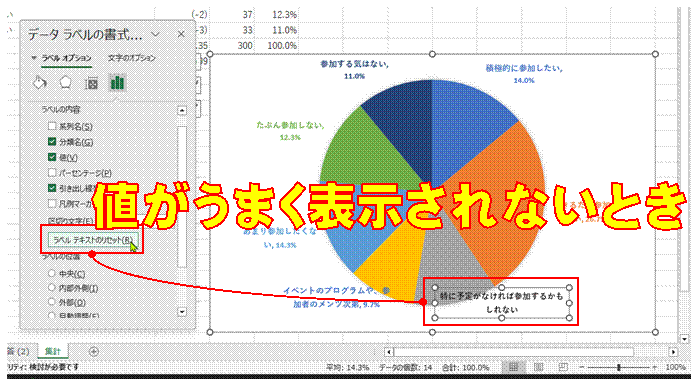Viewport: 698px width, 379px height.
Task: Select the 中央(C) label position radio
Action: pyautogui.click(x=52, y=273)
